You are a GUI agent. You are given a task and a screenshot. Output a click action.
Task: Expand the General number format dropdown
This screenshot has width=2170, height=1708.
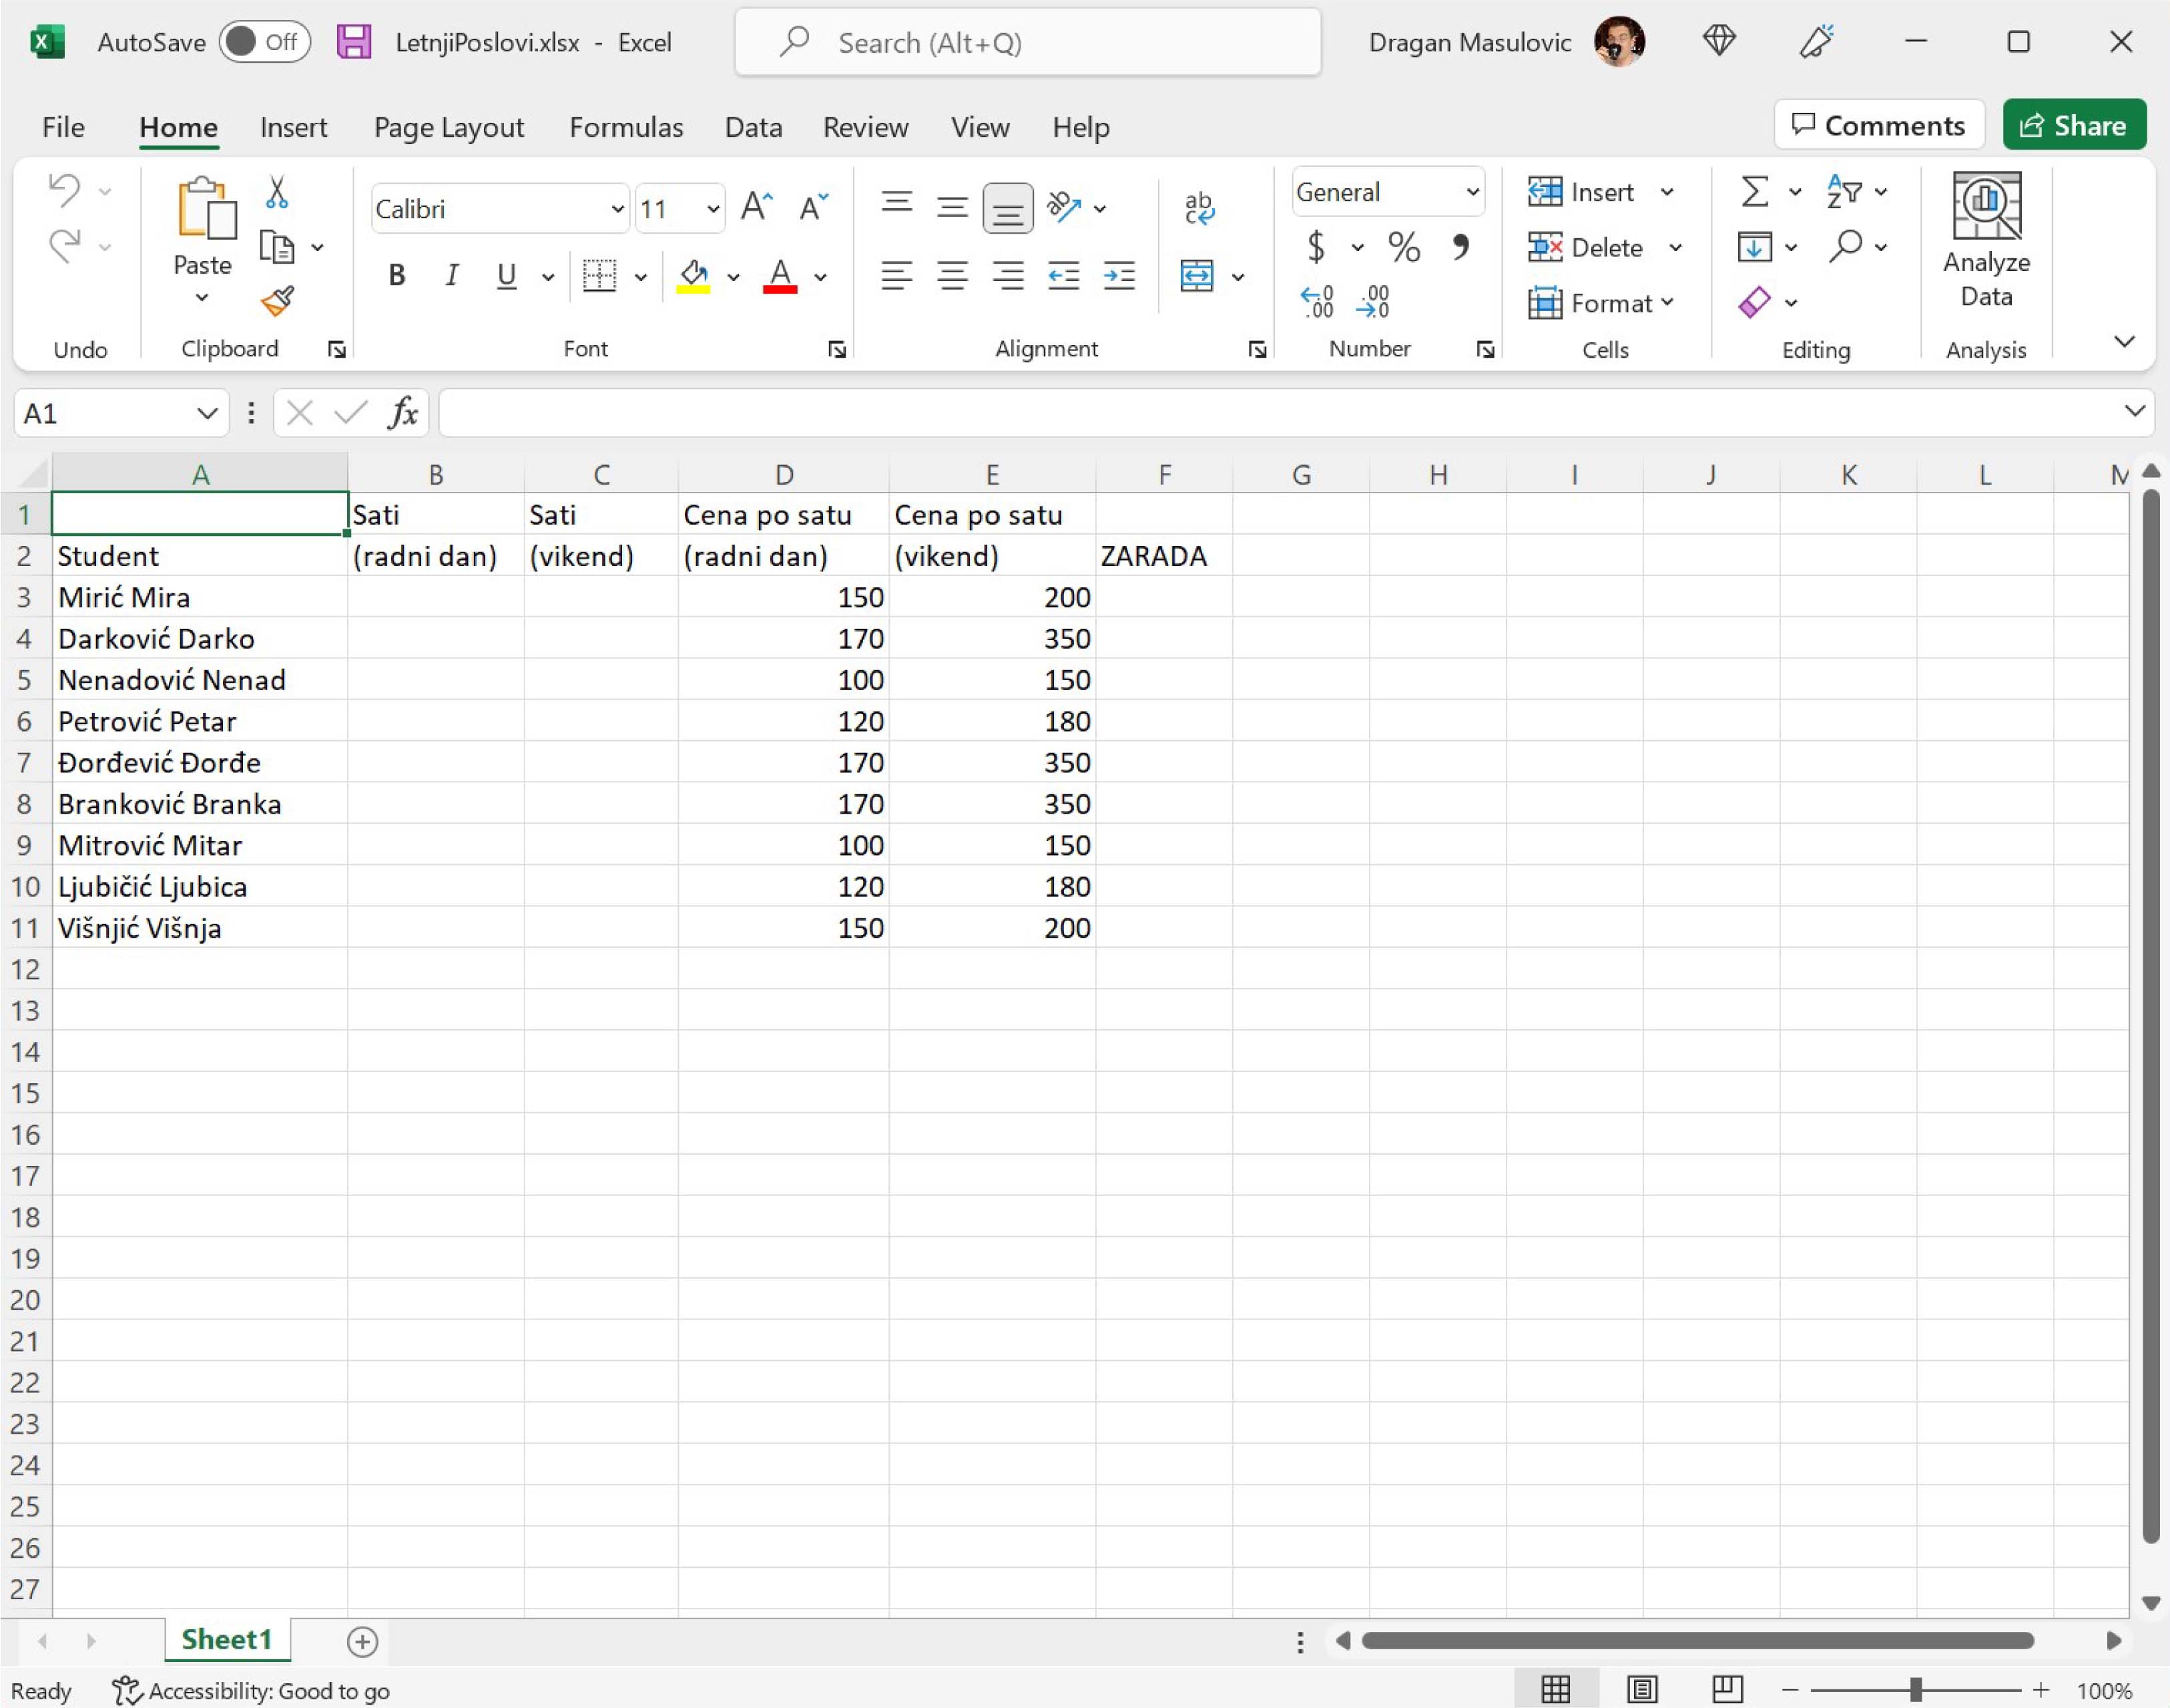[1472, 192]
